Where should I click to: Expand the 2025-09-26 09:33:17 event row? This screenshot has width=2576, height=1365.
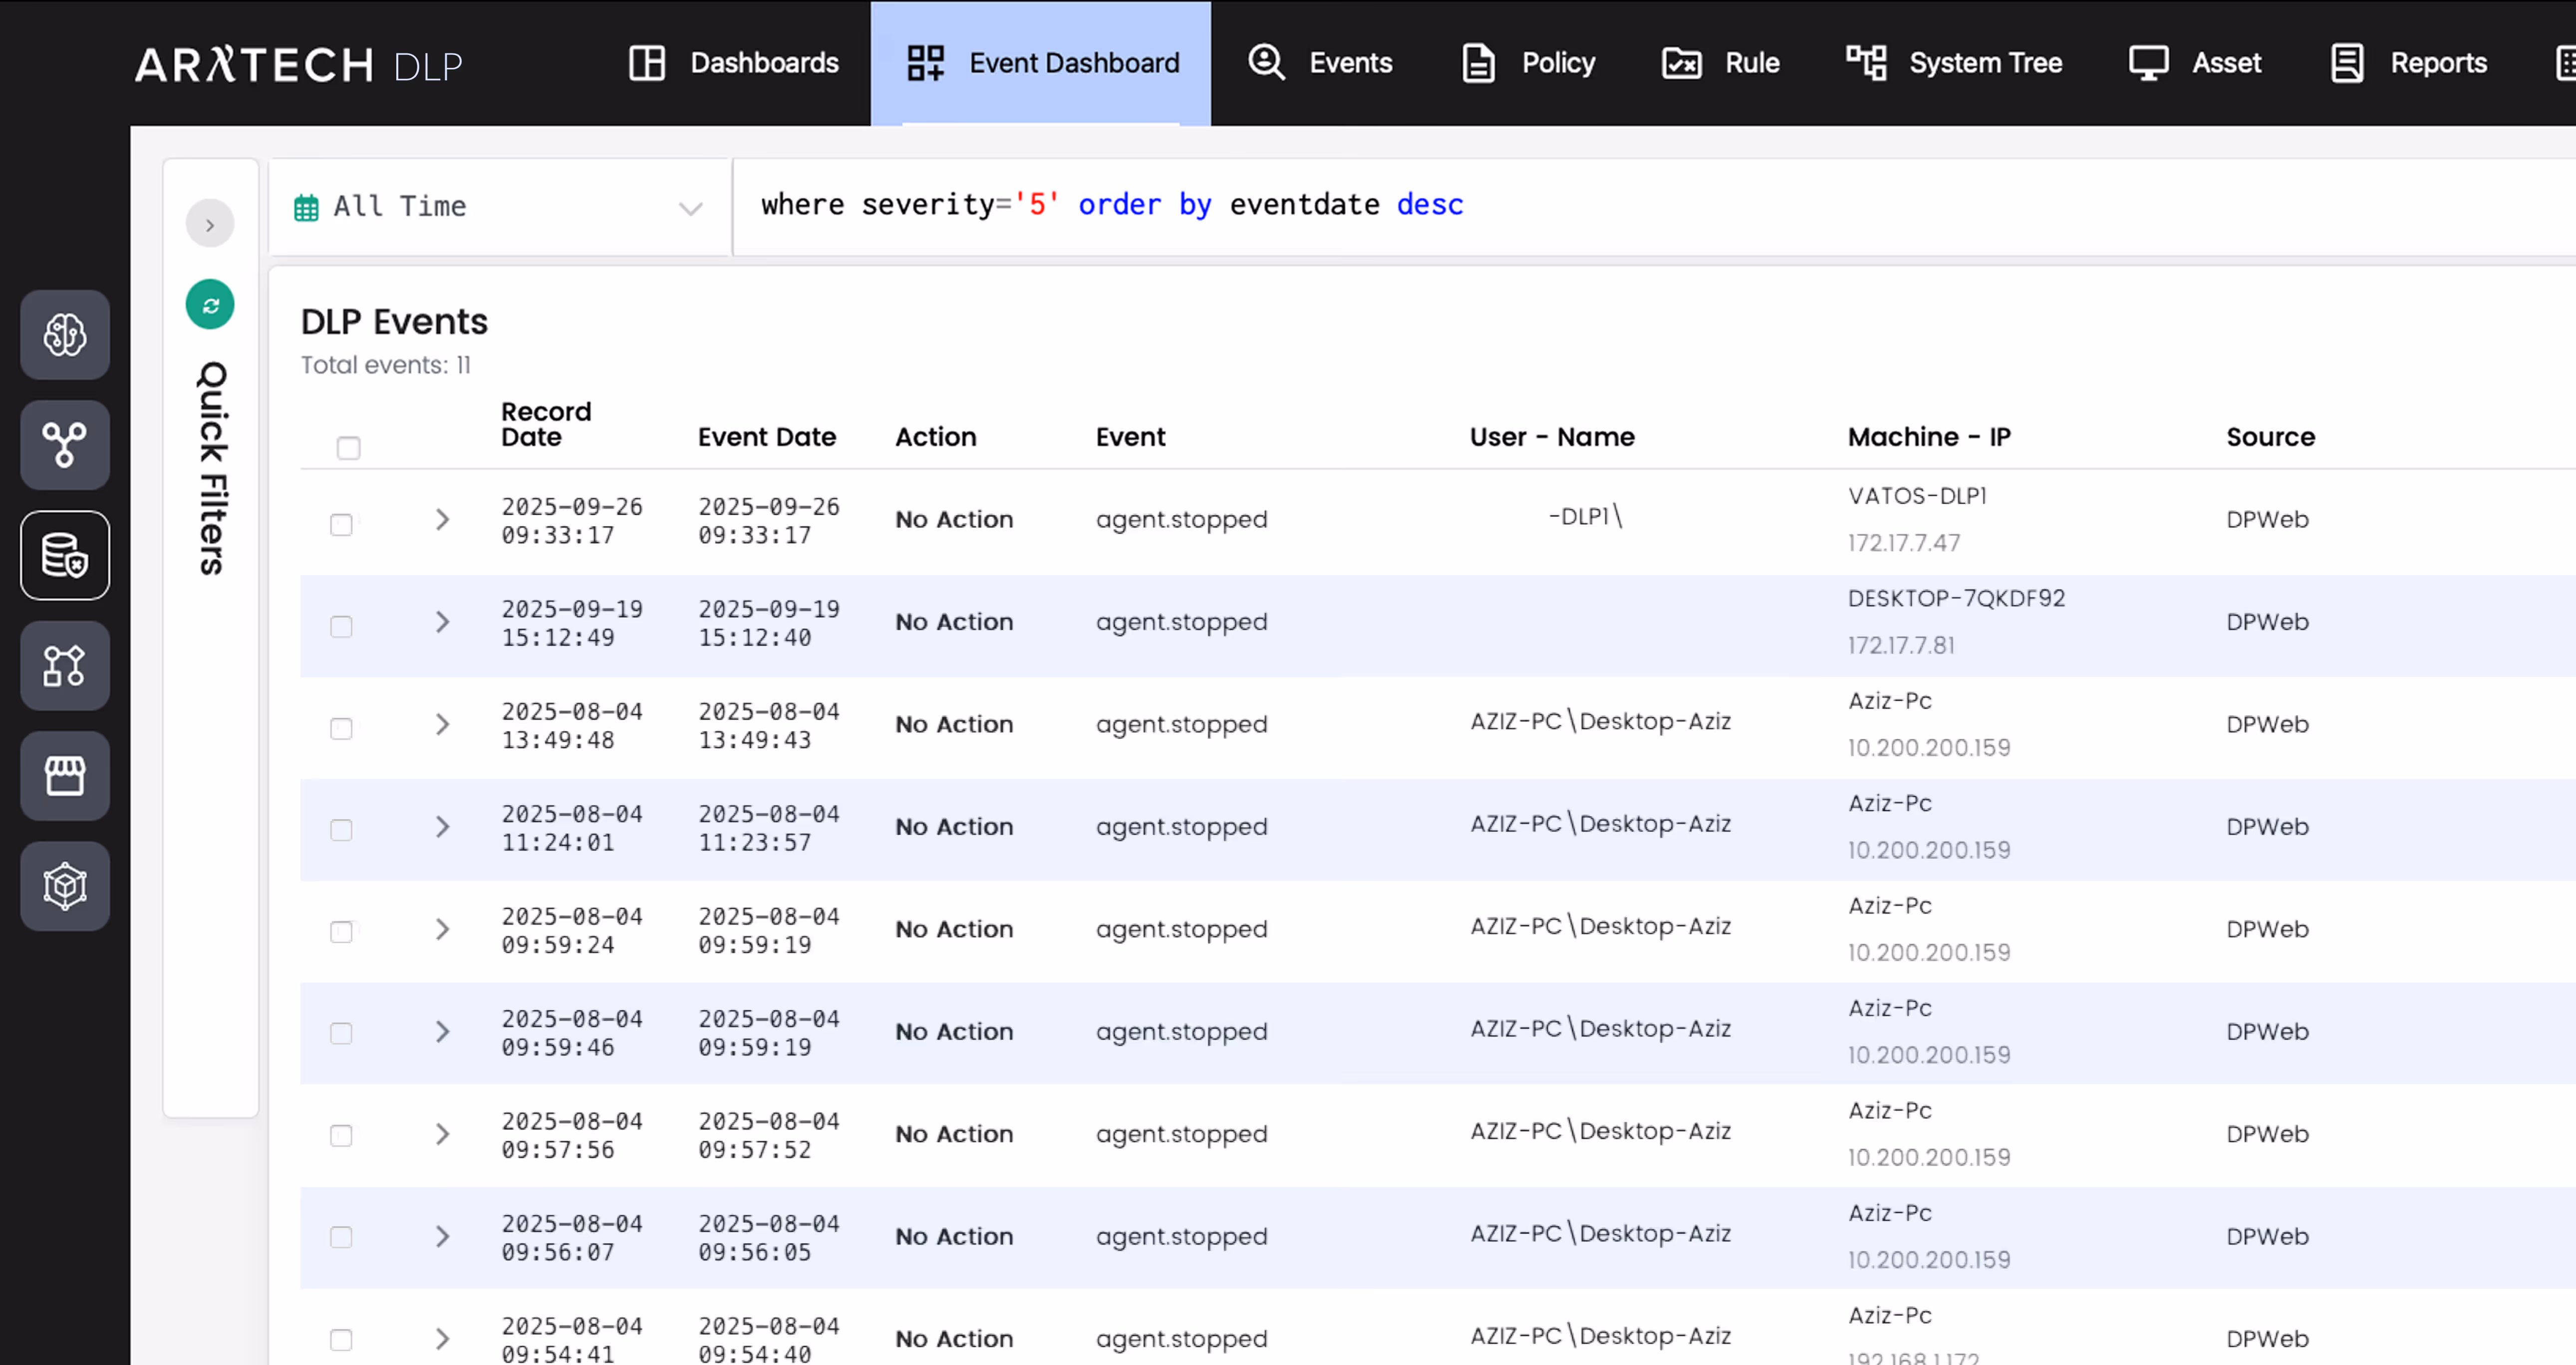pyautogui.click(x=442, y=520)
